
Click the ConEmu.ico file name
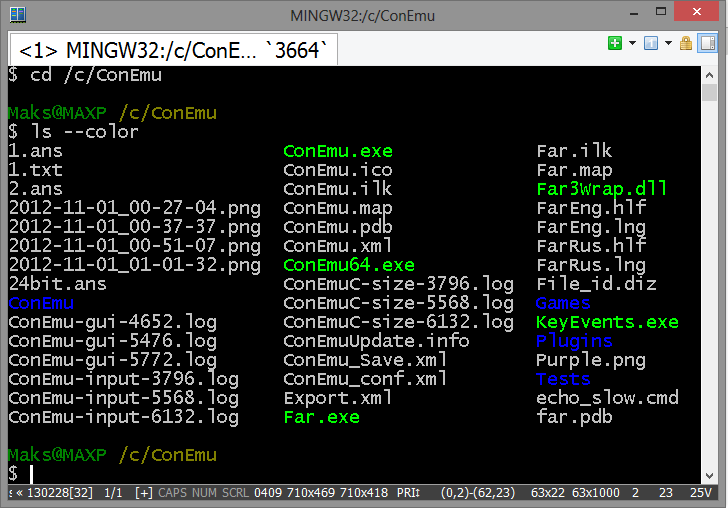(x=338, y=170)
